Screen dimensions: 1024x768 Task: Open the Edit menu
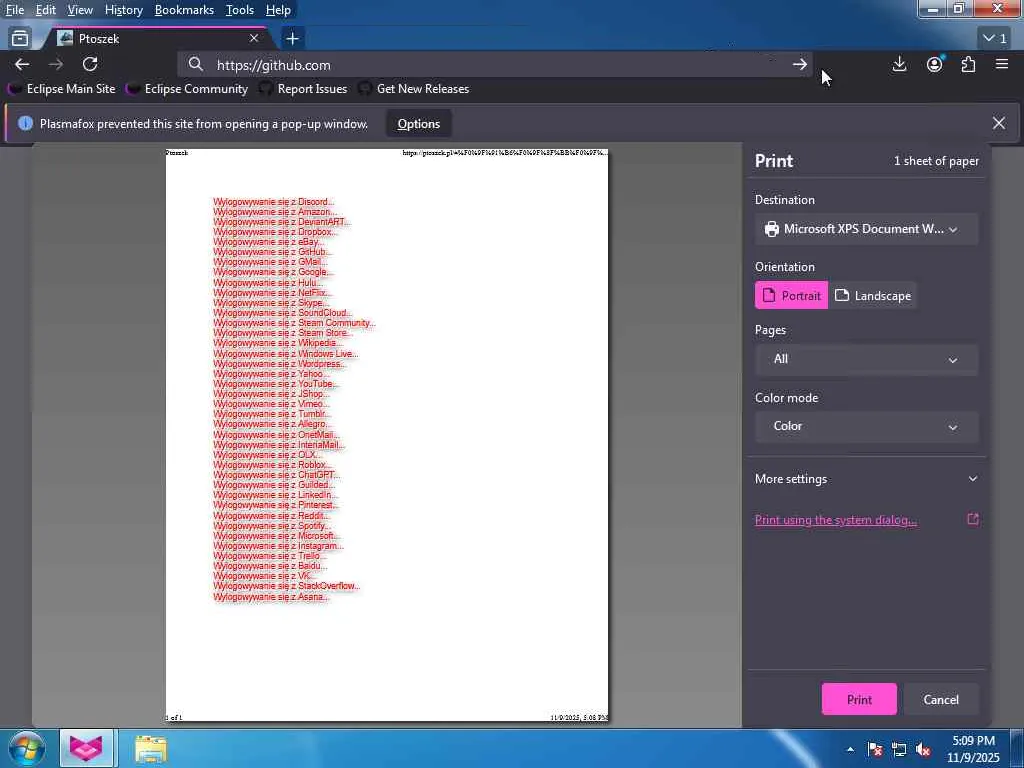(45, 10)
